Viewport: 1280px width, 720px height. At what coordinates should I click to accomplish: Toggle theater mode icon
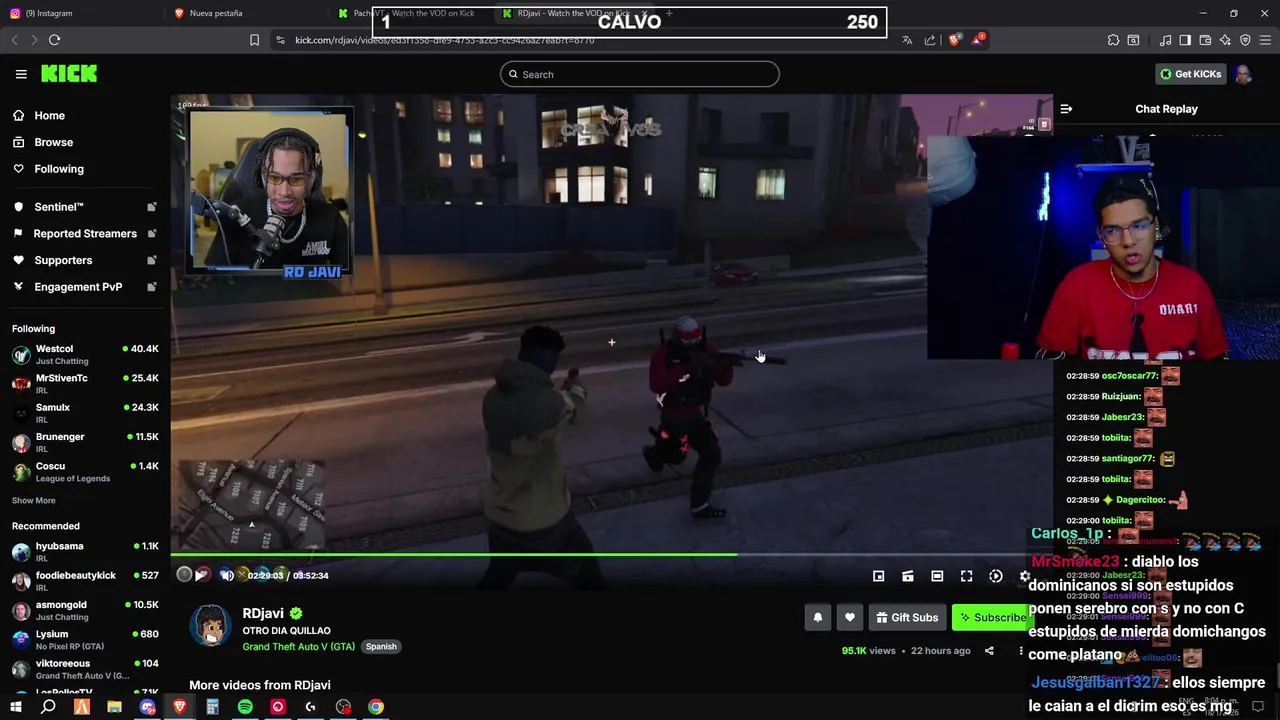pos(937,576)
